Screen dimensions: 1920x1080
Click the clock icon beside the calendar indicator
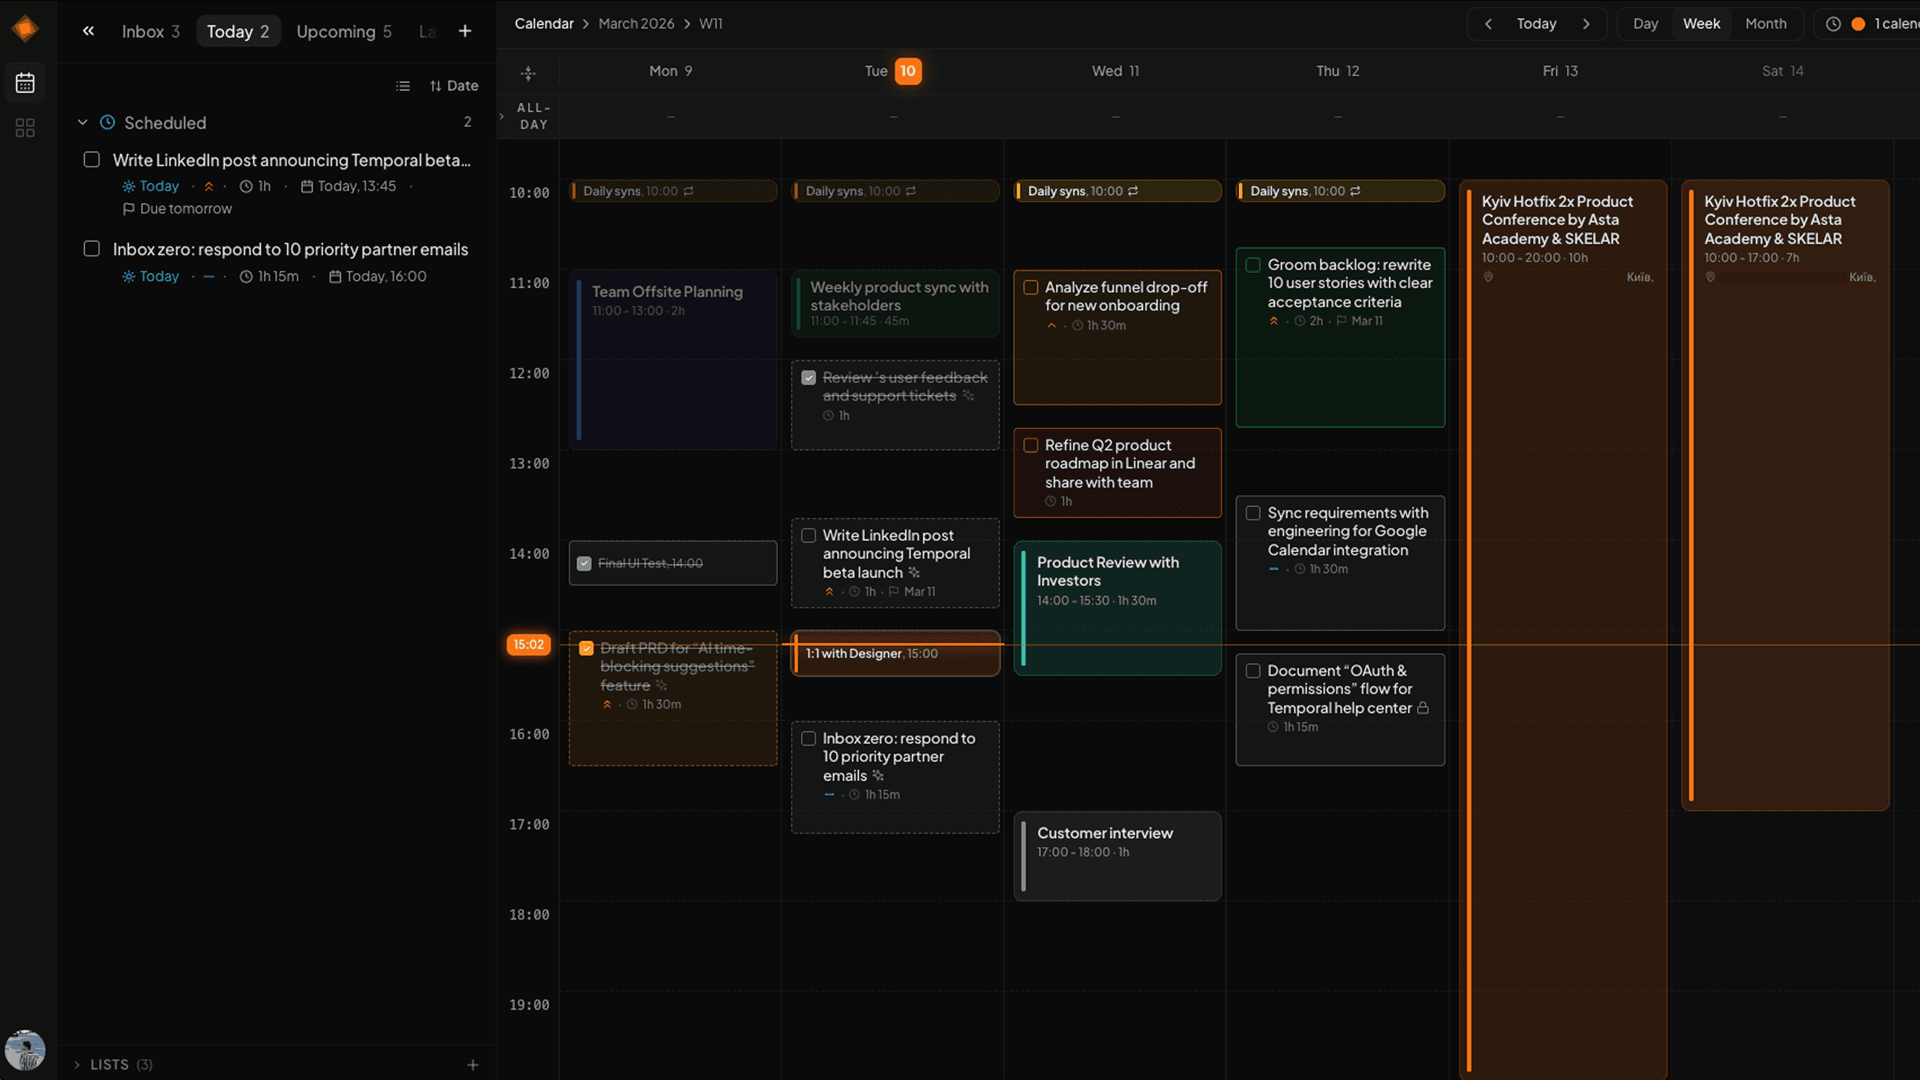point(1834,23)
